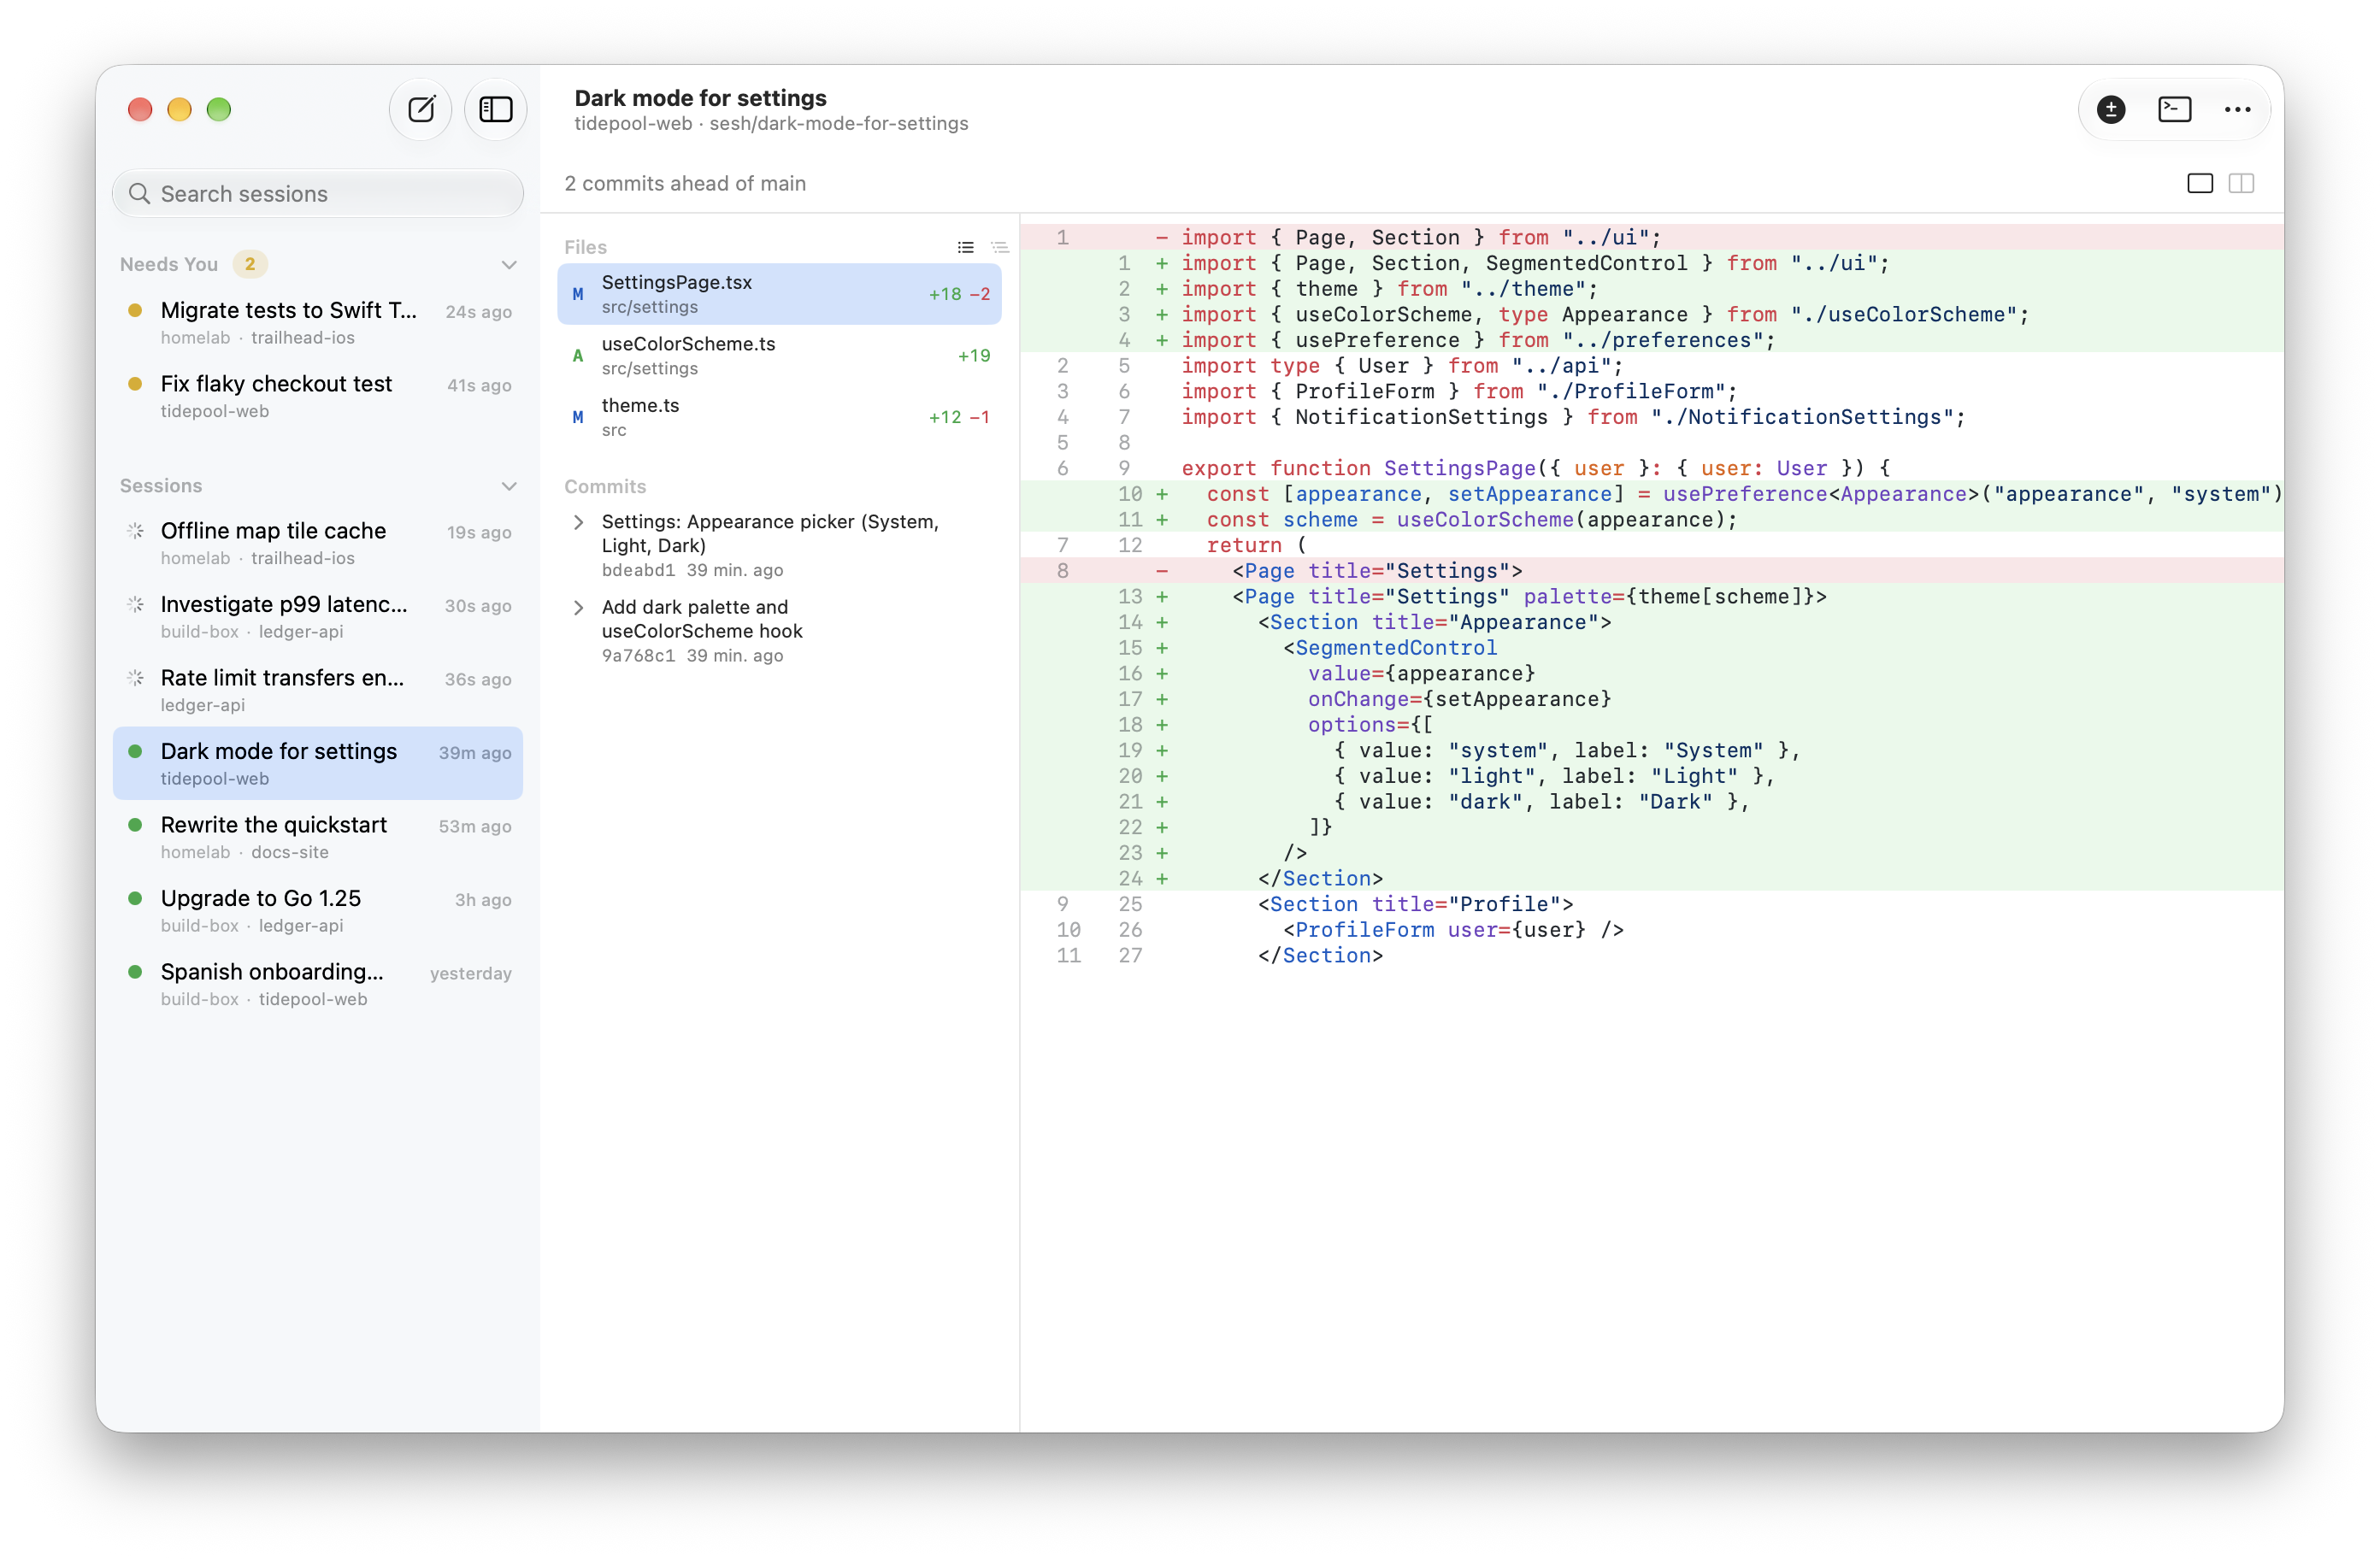Collapse the Sessions section chevron

pyautogui.click(x=509, y=486)
